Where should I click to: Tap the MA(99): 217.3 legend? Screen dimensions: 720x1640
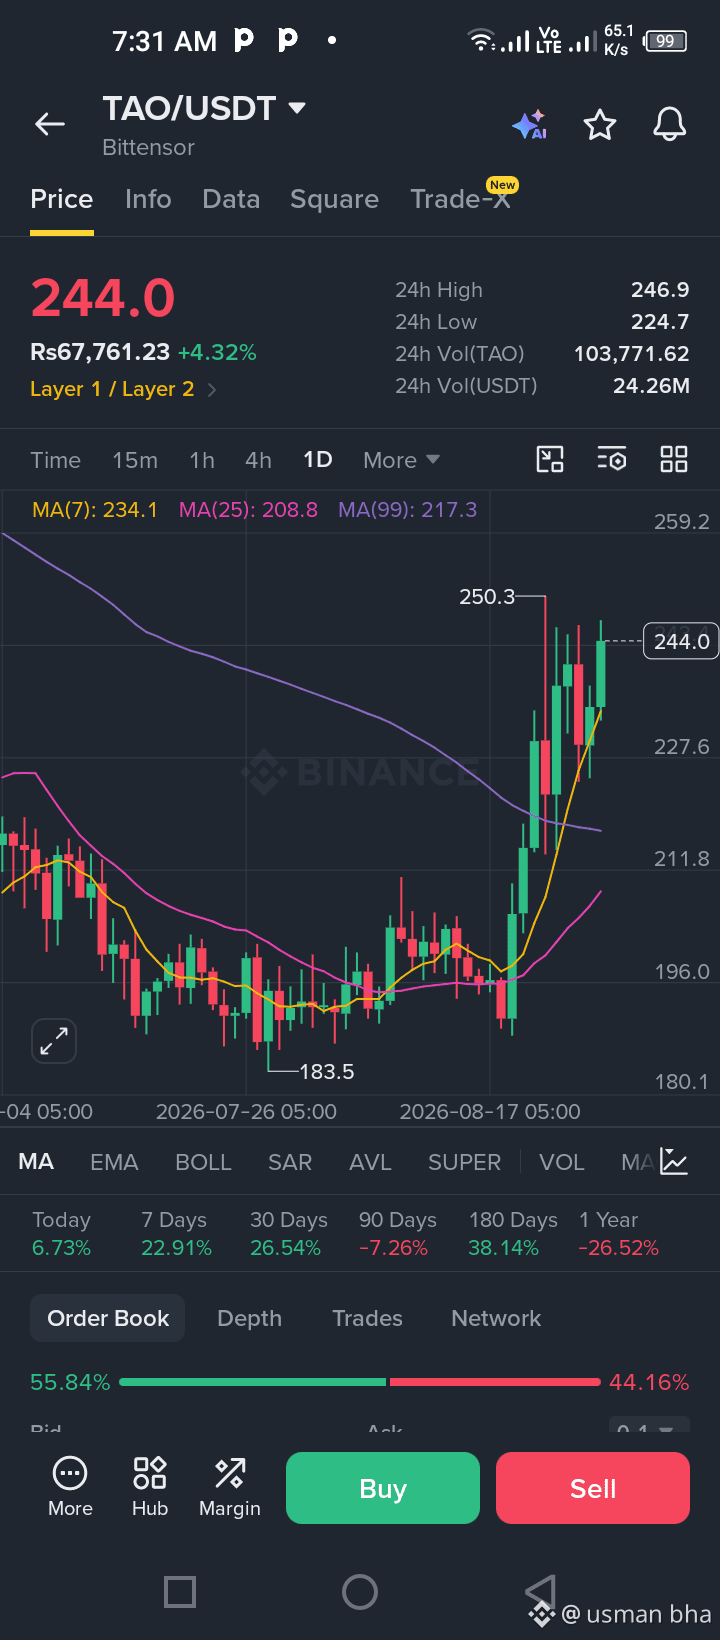[408, 510]
